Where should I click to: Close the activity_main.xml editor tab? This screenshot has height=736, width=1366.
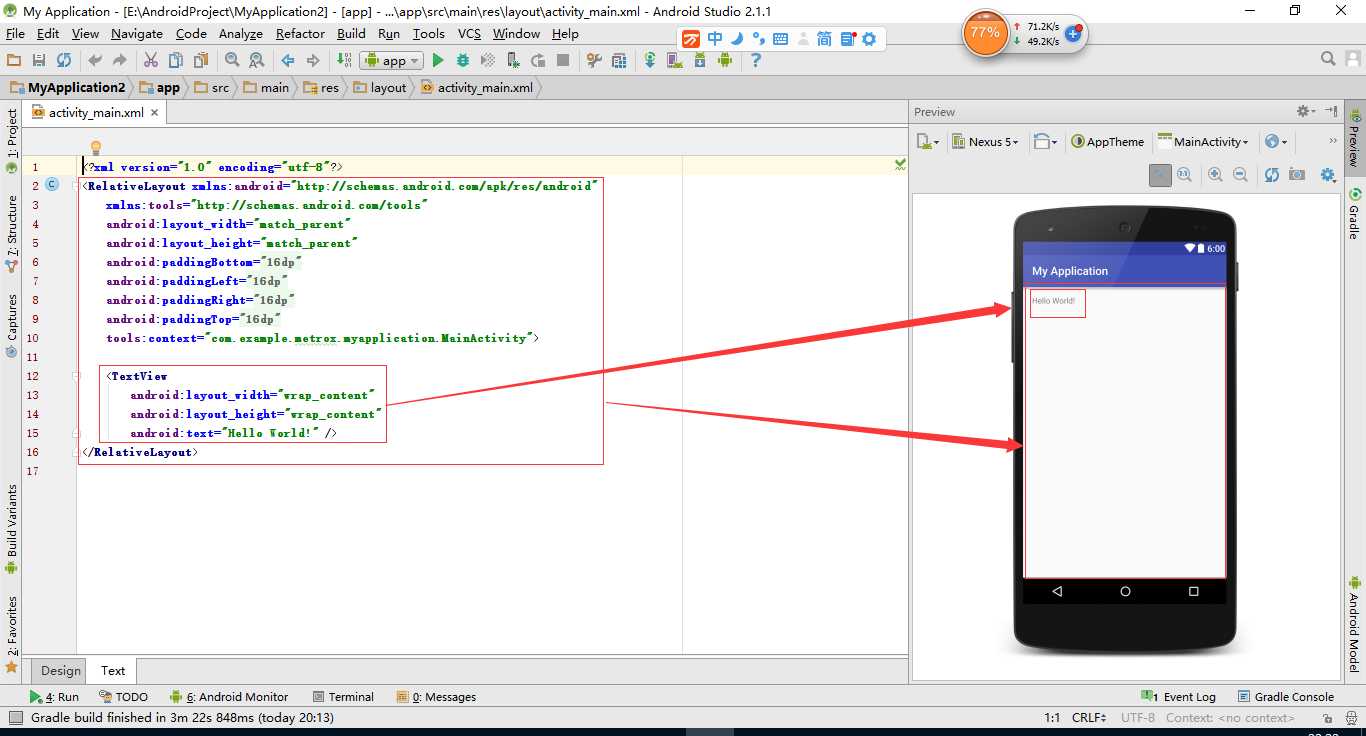(155, 113)
